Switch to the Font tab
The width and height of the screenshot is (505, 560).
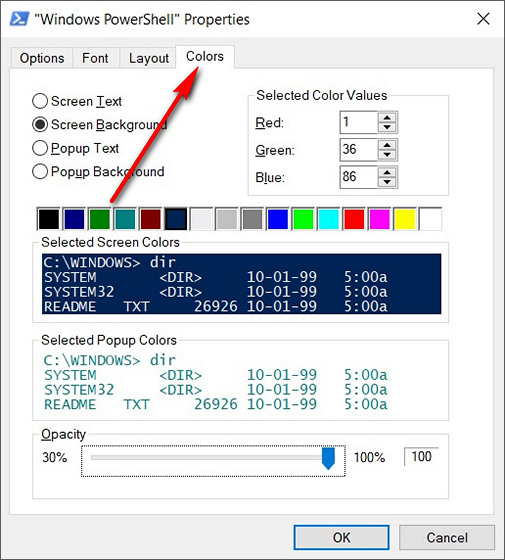click(95, 58)
